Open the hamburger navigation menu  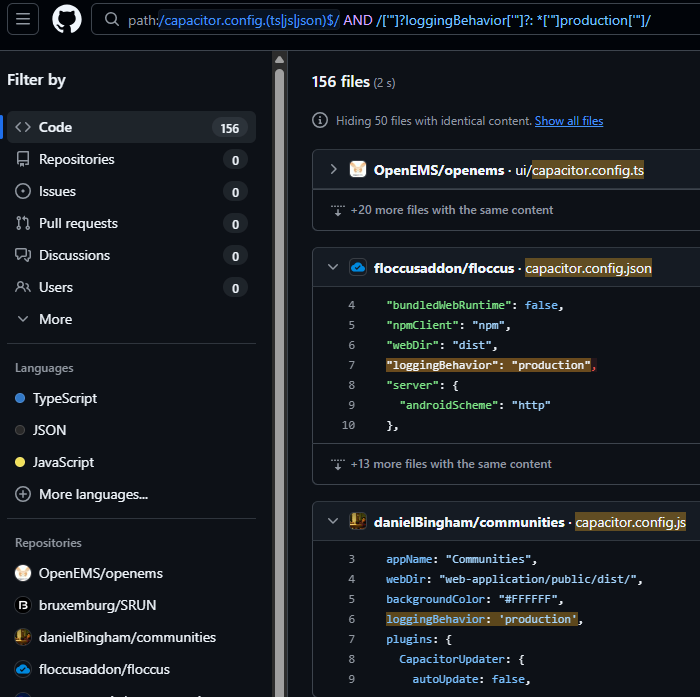[24, 19]
